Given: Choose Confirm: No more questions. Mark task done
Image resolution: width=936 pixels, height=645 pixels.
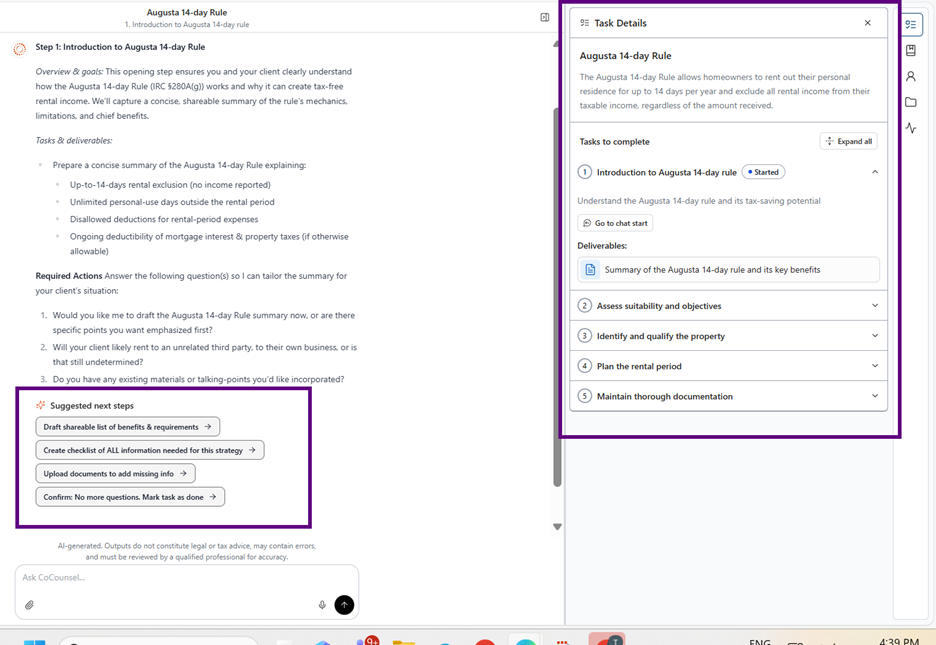Looking at the screenshot, I should tap(130, 496).
